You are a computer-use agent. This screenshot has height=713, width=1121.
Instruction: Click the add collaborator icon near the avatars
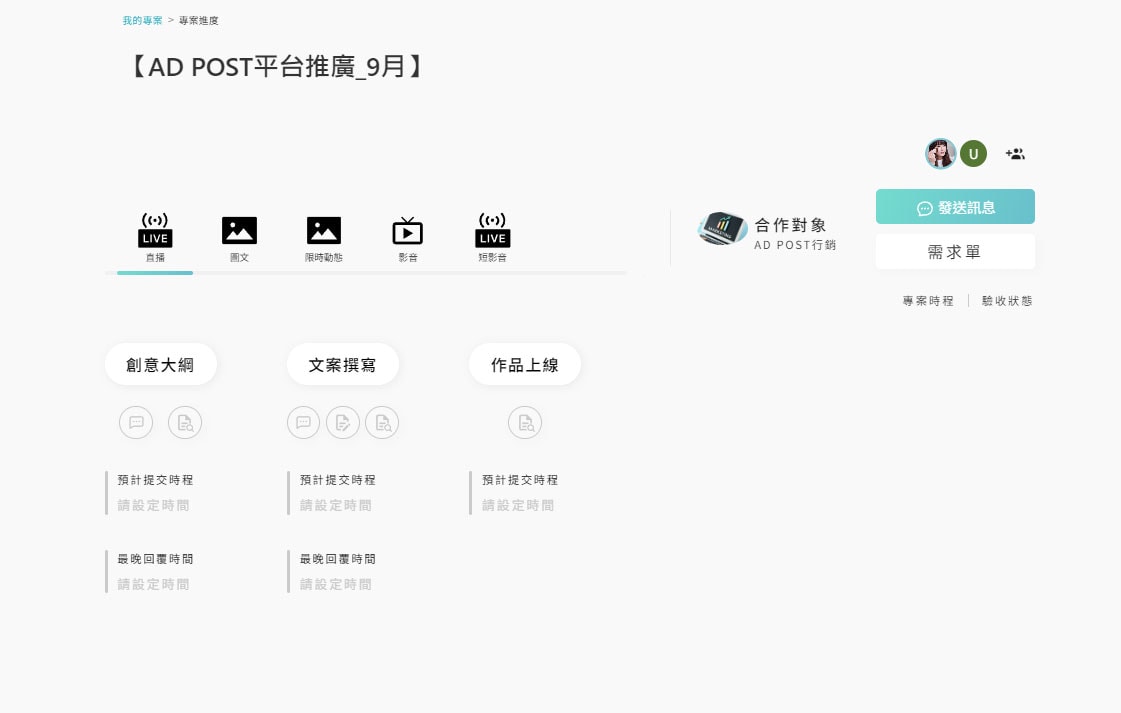click(x=1015, y=153)
